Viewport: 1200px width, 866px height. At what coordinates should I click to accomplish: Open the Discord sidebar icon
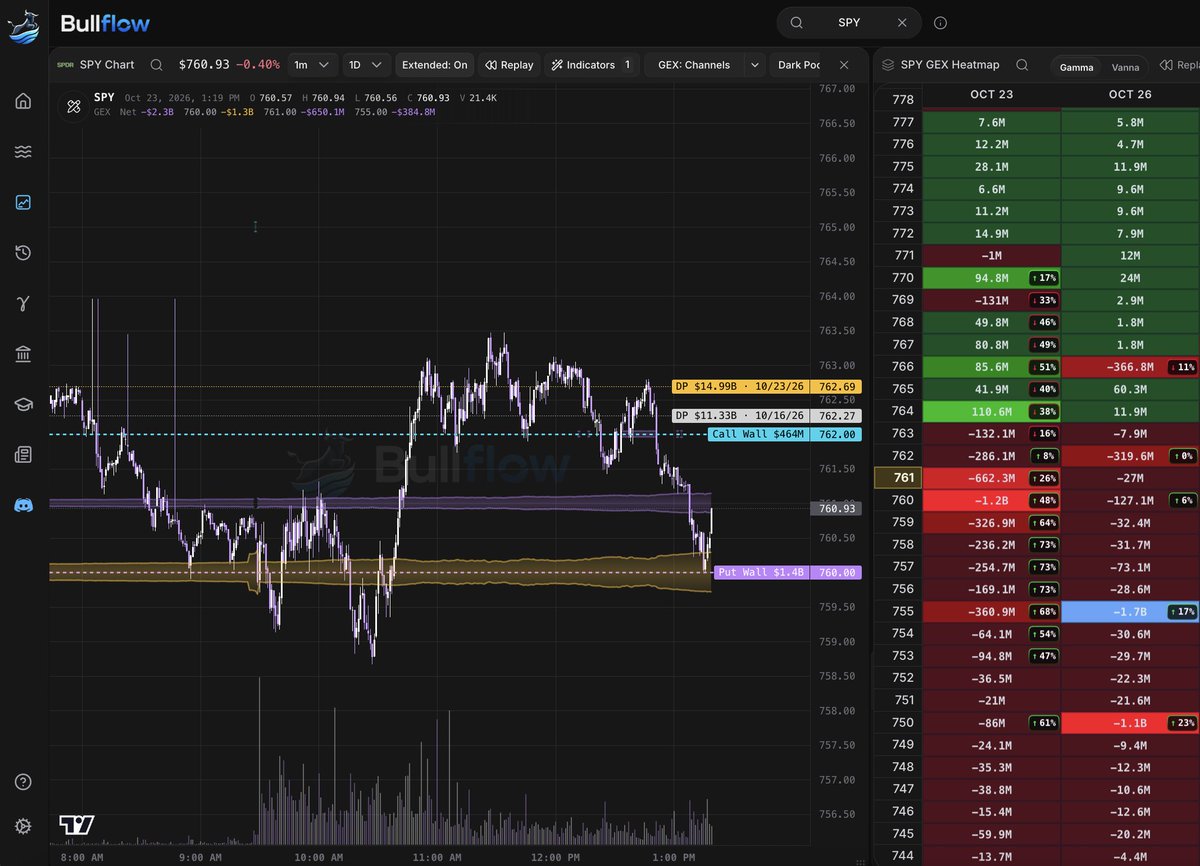pos(23,505)
